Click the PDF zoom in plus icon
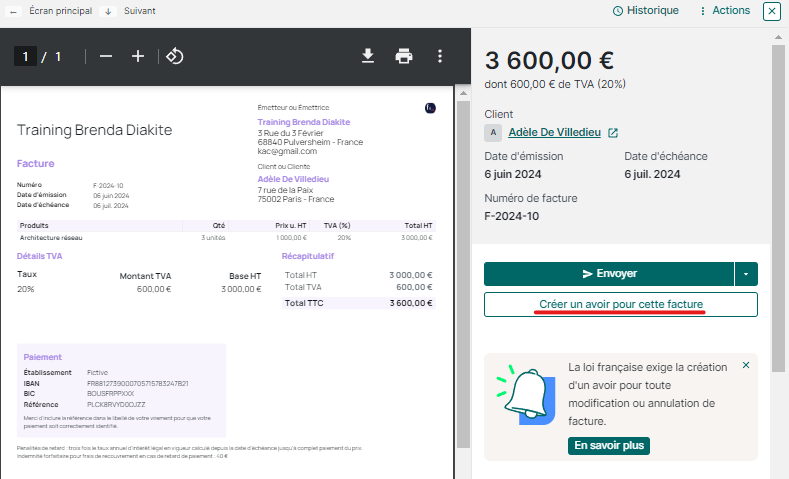Screen dimensions: 789x479 click(x=138, y=56)
